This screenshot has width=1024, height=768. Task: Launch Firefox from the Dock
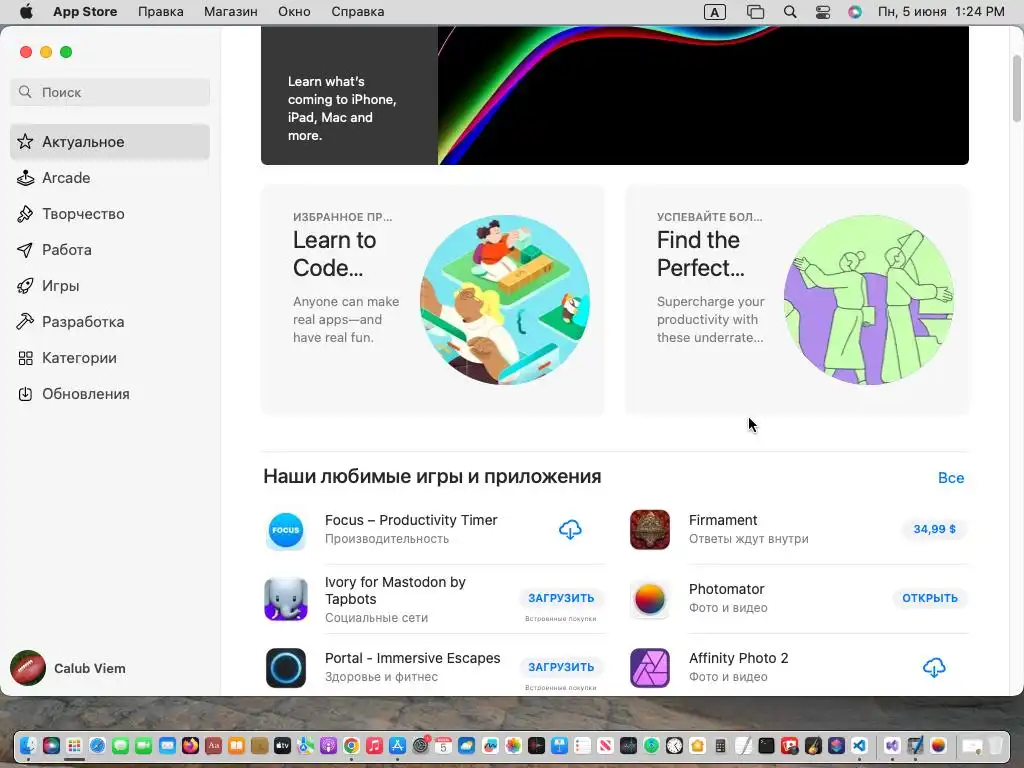(x=190, y=745)
